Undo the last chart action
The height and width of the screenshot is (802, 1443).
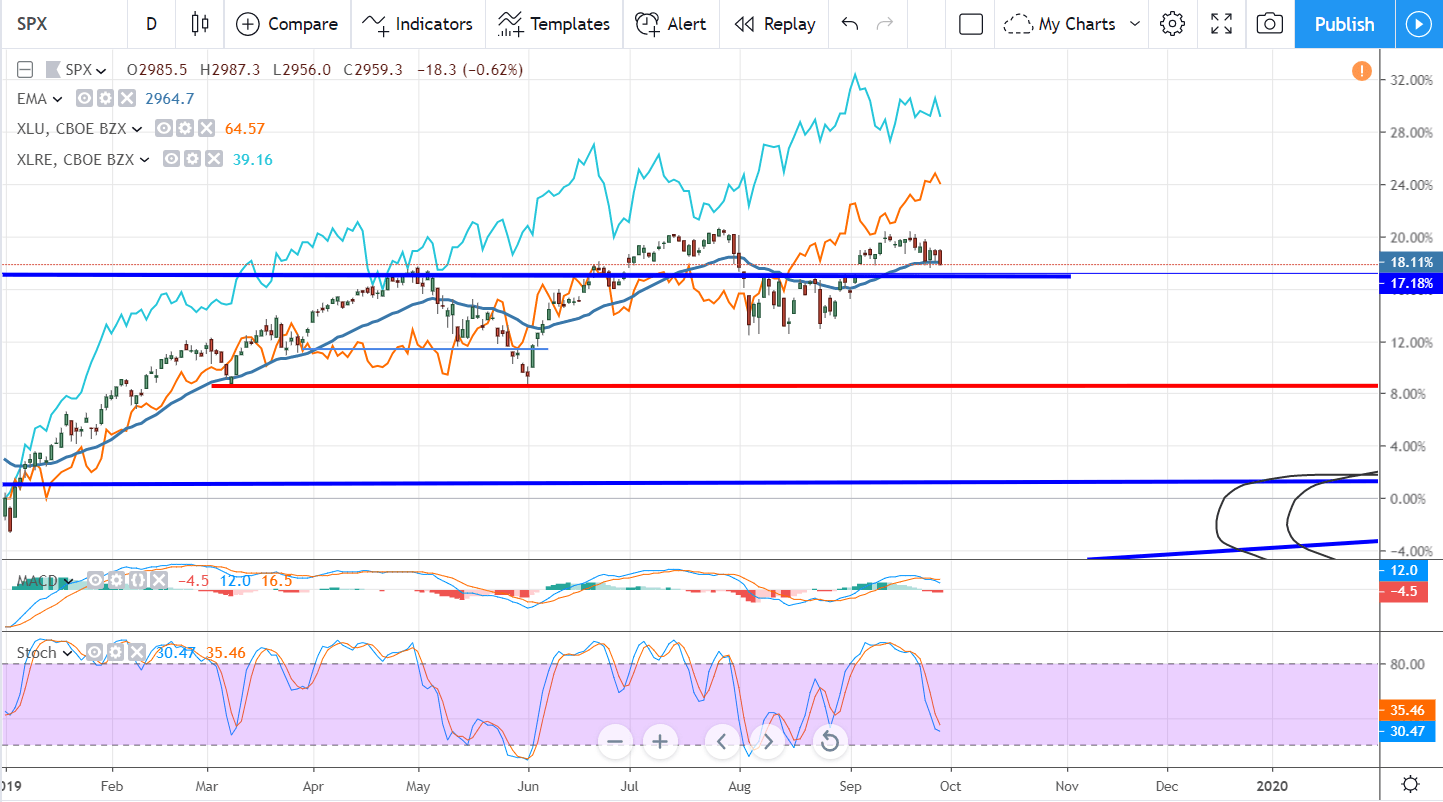849,24
